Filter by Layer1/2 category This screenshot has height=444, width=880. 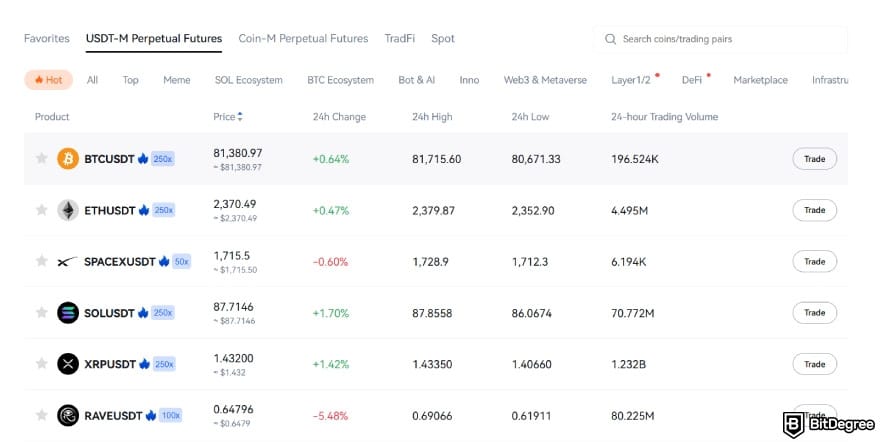point(631,80)
